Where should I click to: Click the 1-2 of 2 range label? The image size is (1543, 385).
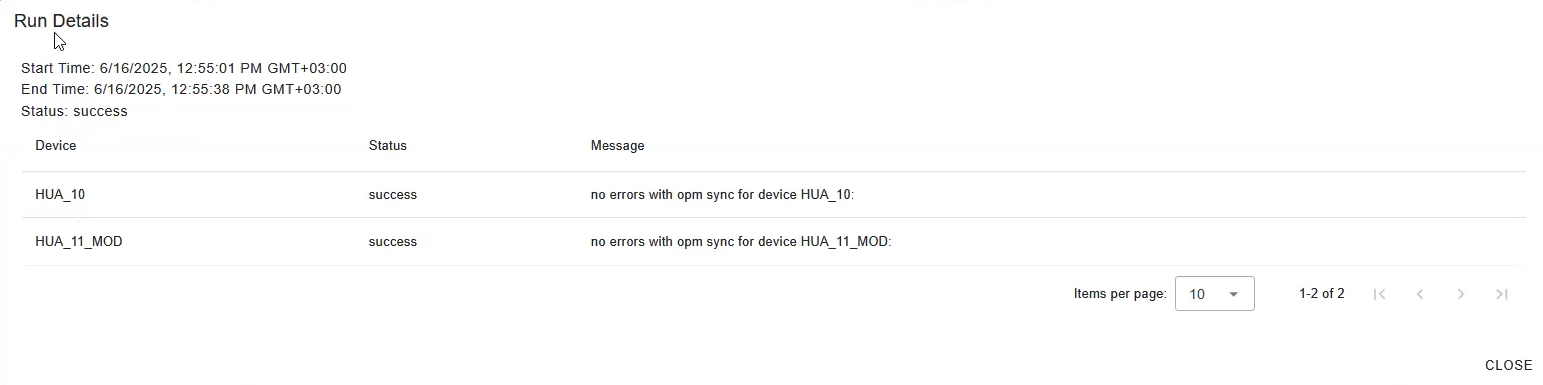click(1322, 294)
